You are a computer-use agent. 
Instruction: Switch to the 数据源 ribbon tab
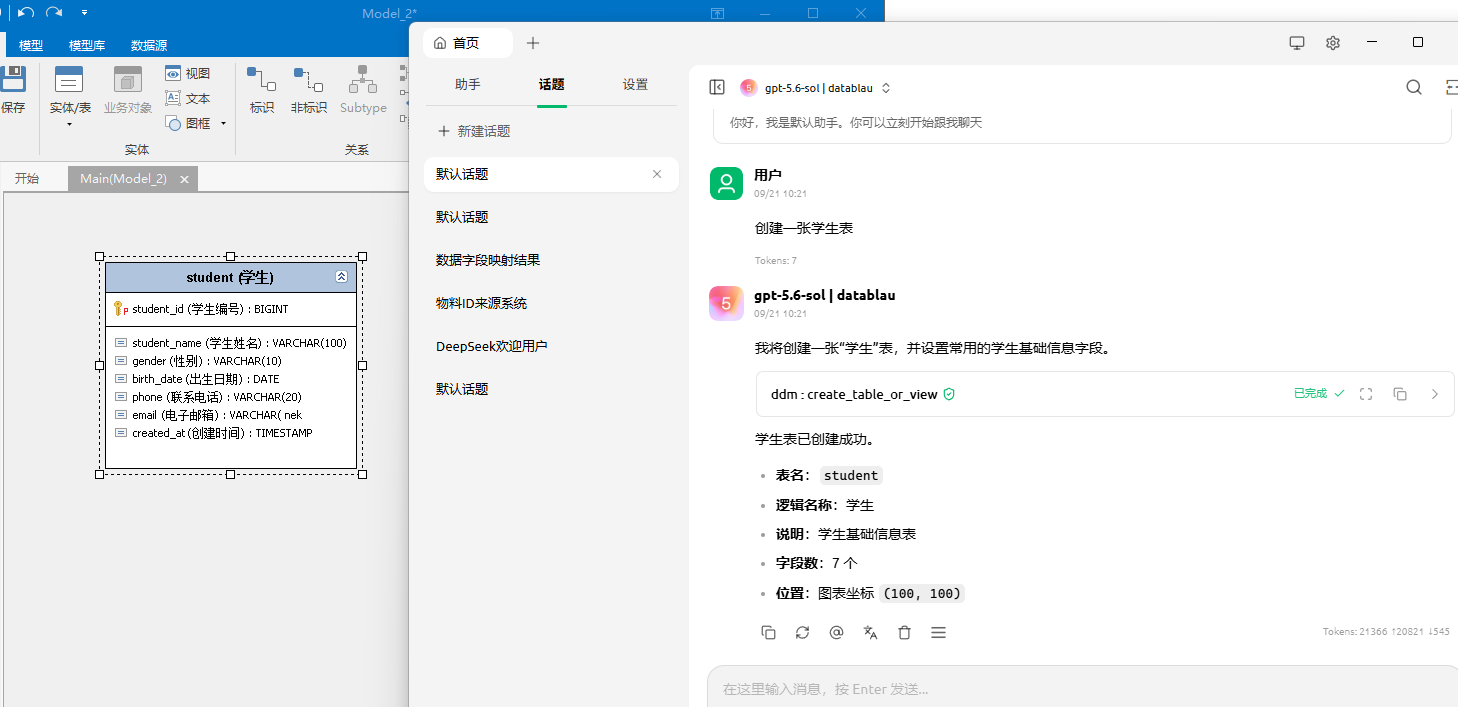tap(149, 45)
